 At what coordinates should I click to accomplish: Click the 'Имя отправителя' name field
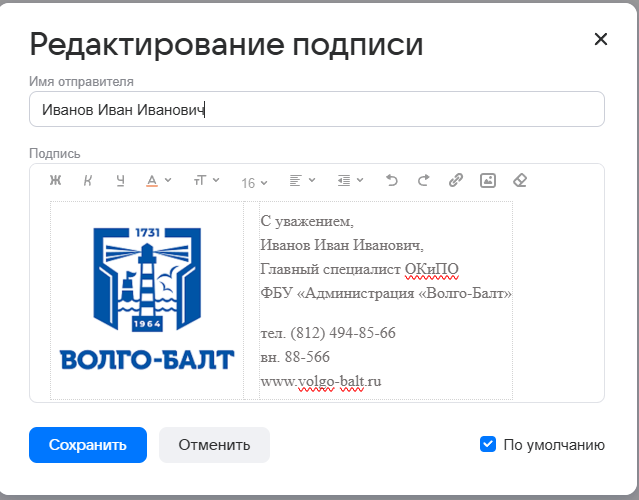316,110
